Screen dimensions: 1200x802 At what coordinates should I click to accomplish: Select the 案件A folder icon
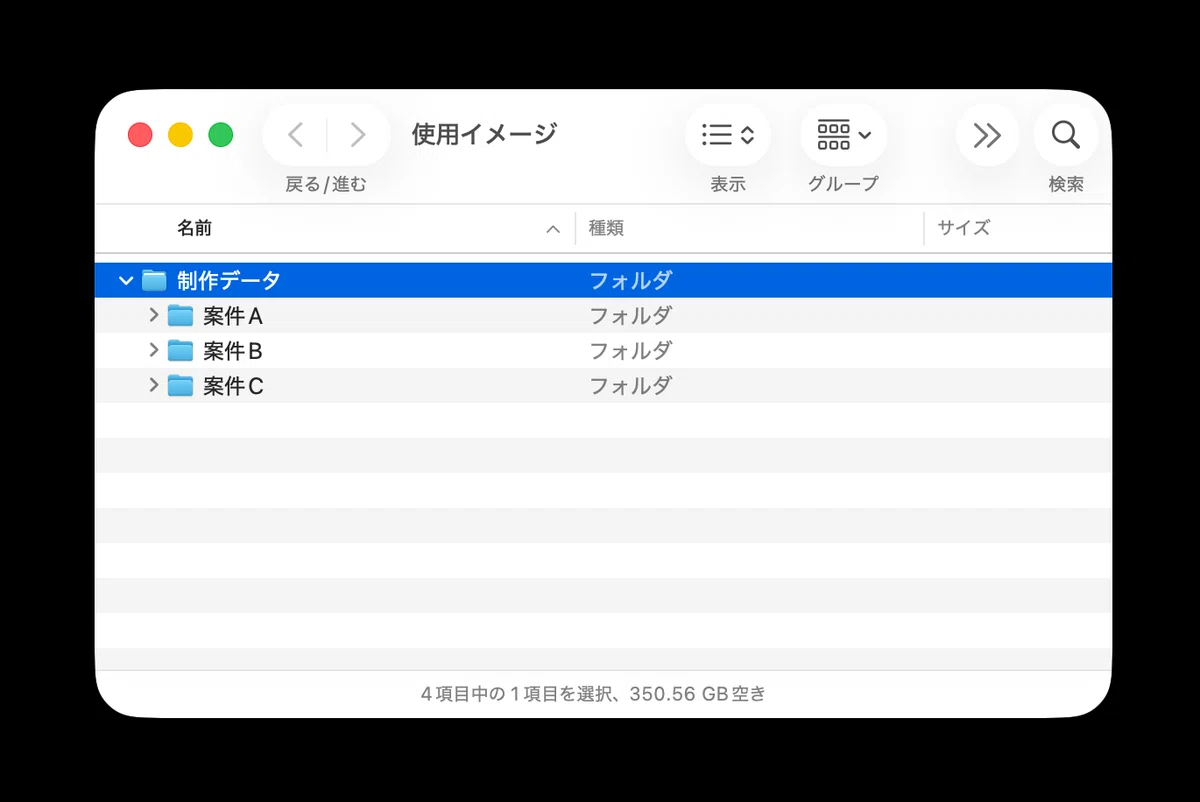(180, 316)
